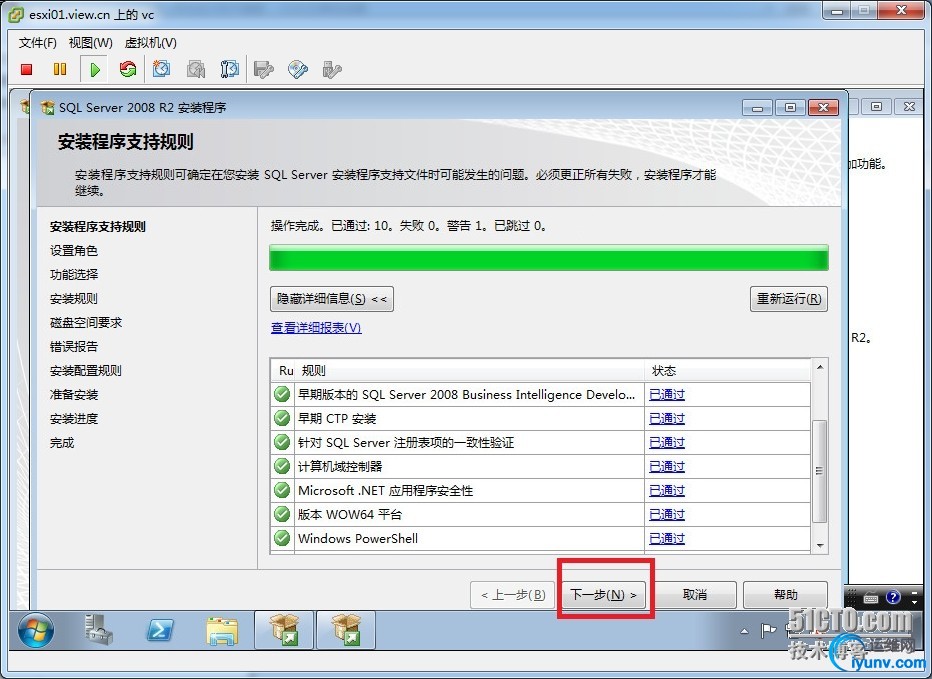This screenshot has height=679, width=932.
Task: Open the 视图(W) menu
Action: (90, 43)
